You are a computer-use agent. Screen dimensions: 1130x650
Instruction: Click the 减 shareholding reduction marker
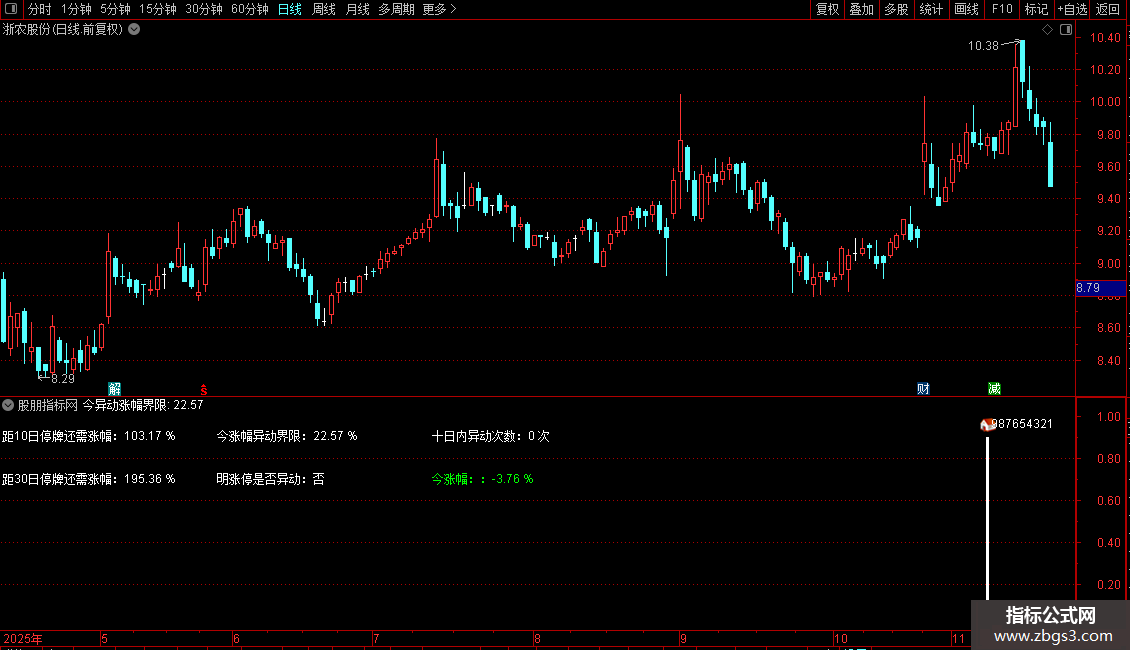995,389
